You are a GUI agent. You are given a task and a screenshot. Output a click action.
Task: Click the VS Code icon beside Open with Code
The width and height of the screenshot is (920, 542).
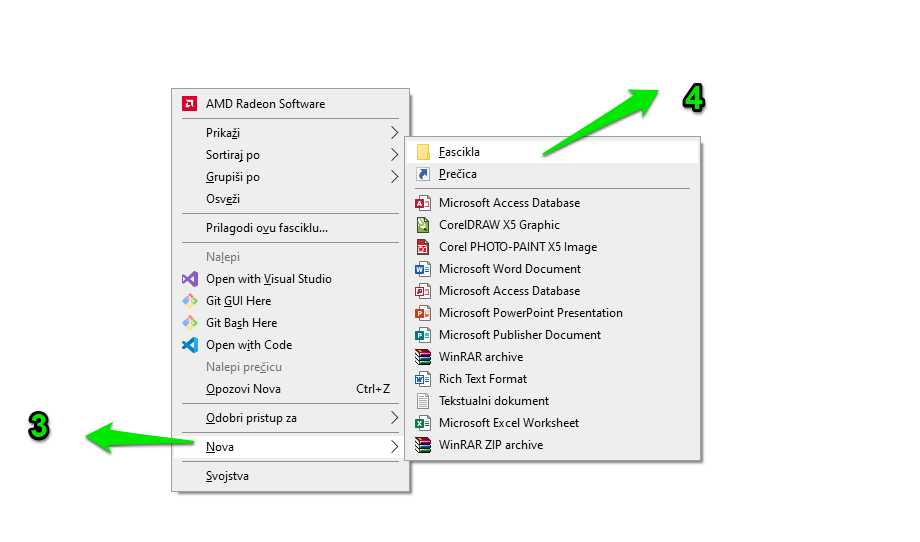tap(190, 345)
